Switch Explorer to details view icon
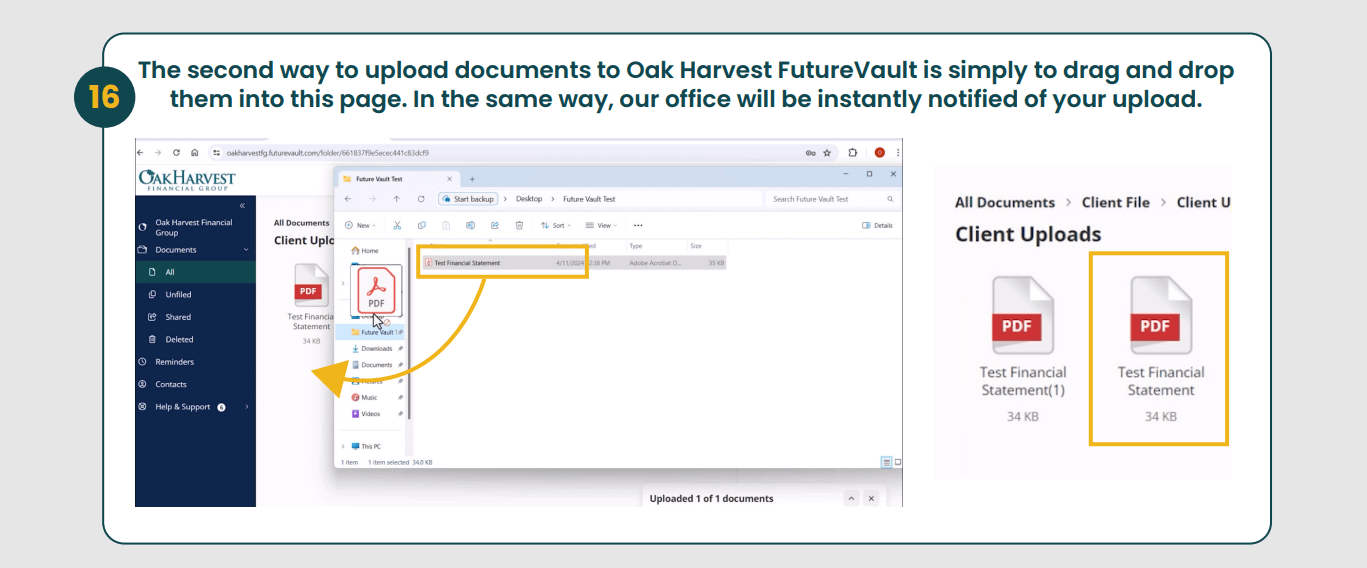1367x568 pixels. coord(887,462)
